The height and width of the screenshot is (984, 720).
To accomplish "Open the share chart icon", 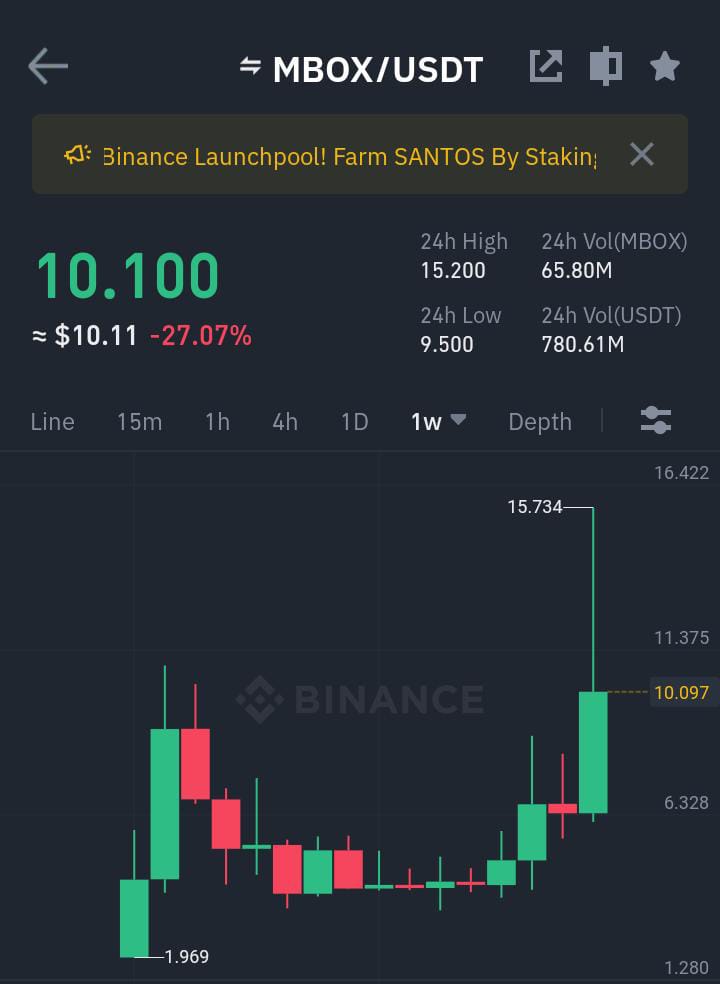I will tap(545, 65).
